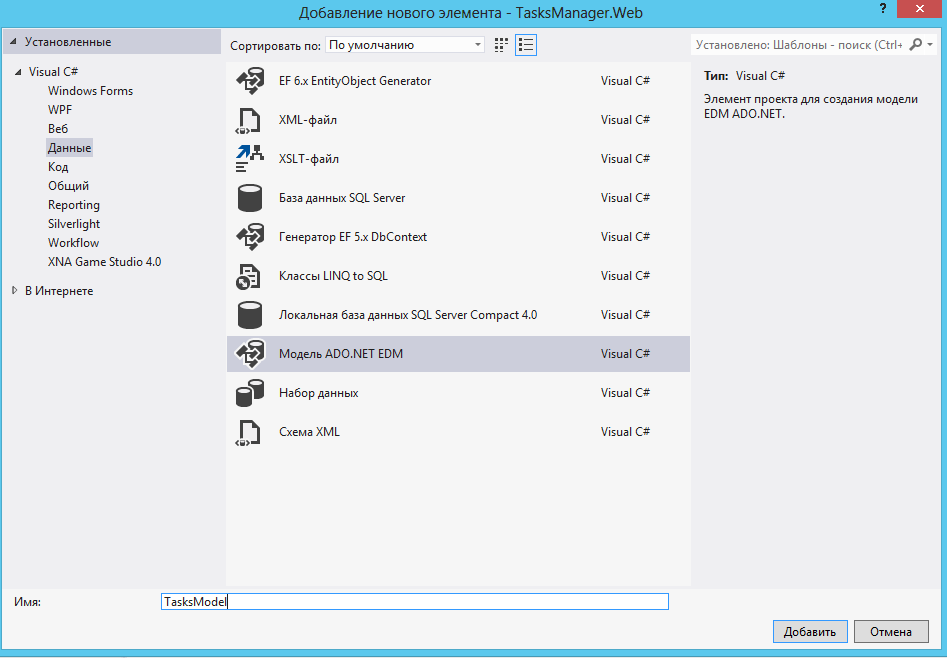Screen dimensions: 947x658
Task: Open the search options dropdown arrow
Action: pyautogui.click(x=930, y=45)
